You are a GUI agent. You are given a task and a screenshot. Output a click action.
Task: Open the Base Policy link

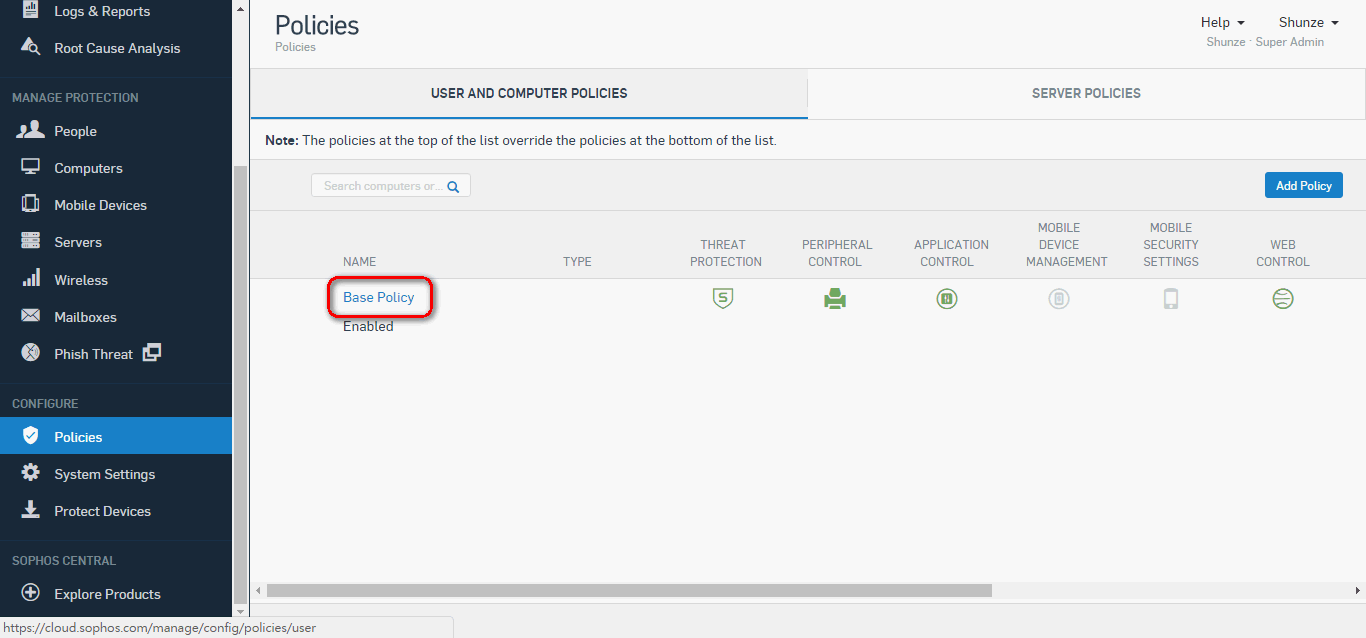pos(378,297)
